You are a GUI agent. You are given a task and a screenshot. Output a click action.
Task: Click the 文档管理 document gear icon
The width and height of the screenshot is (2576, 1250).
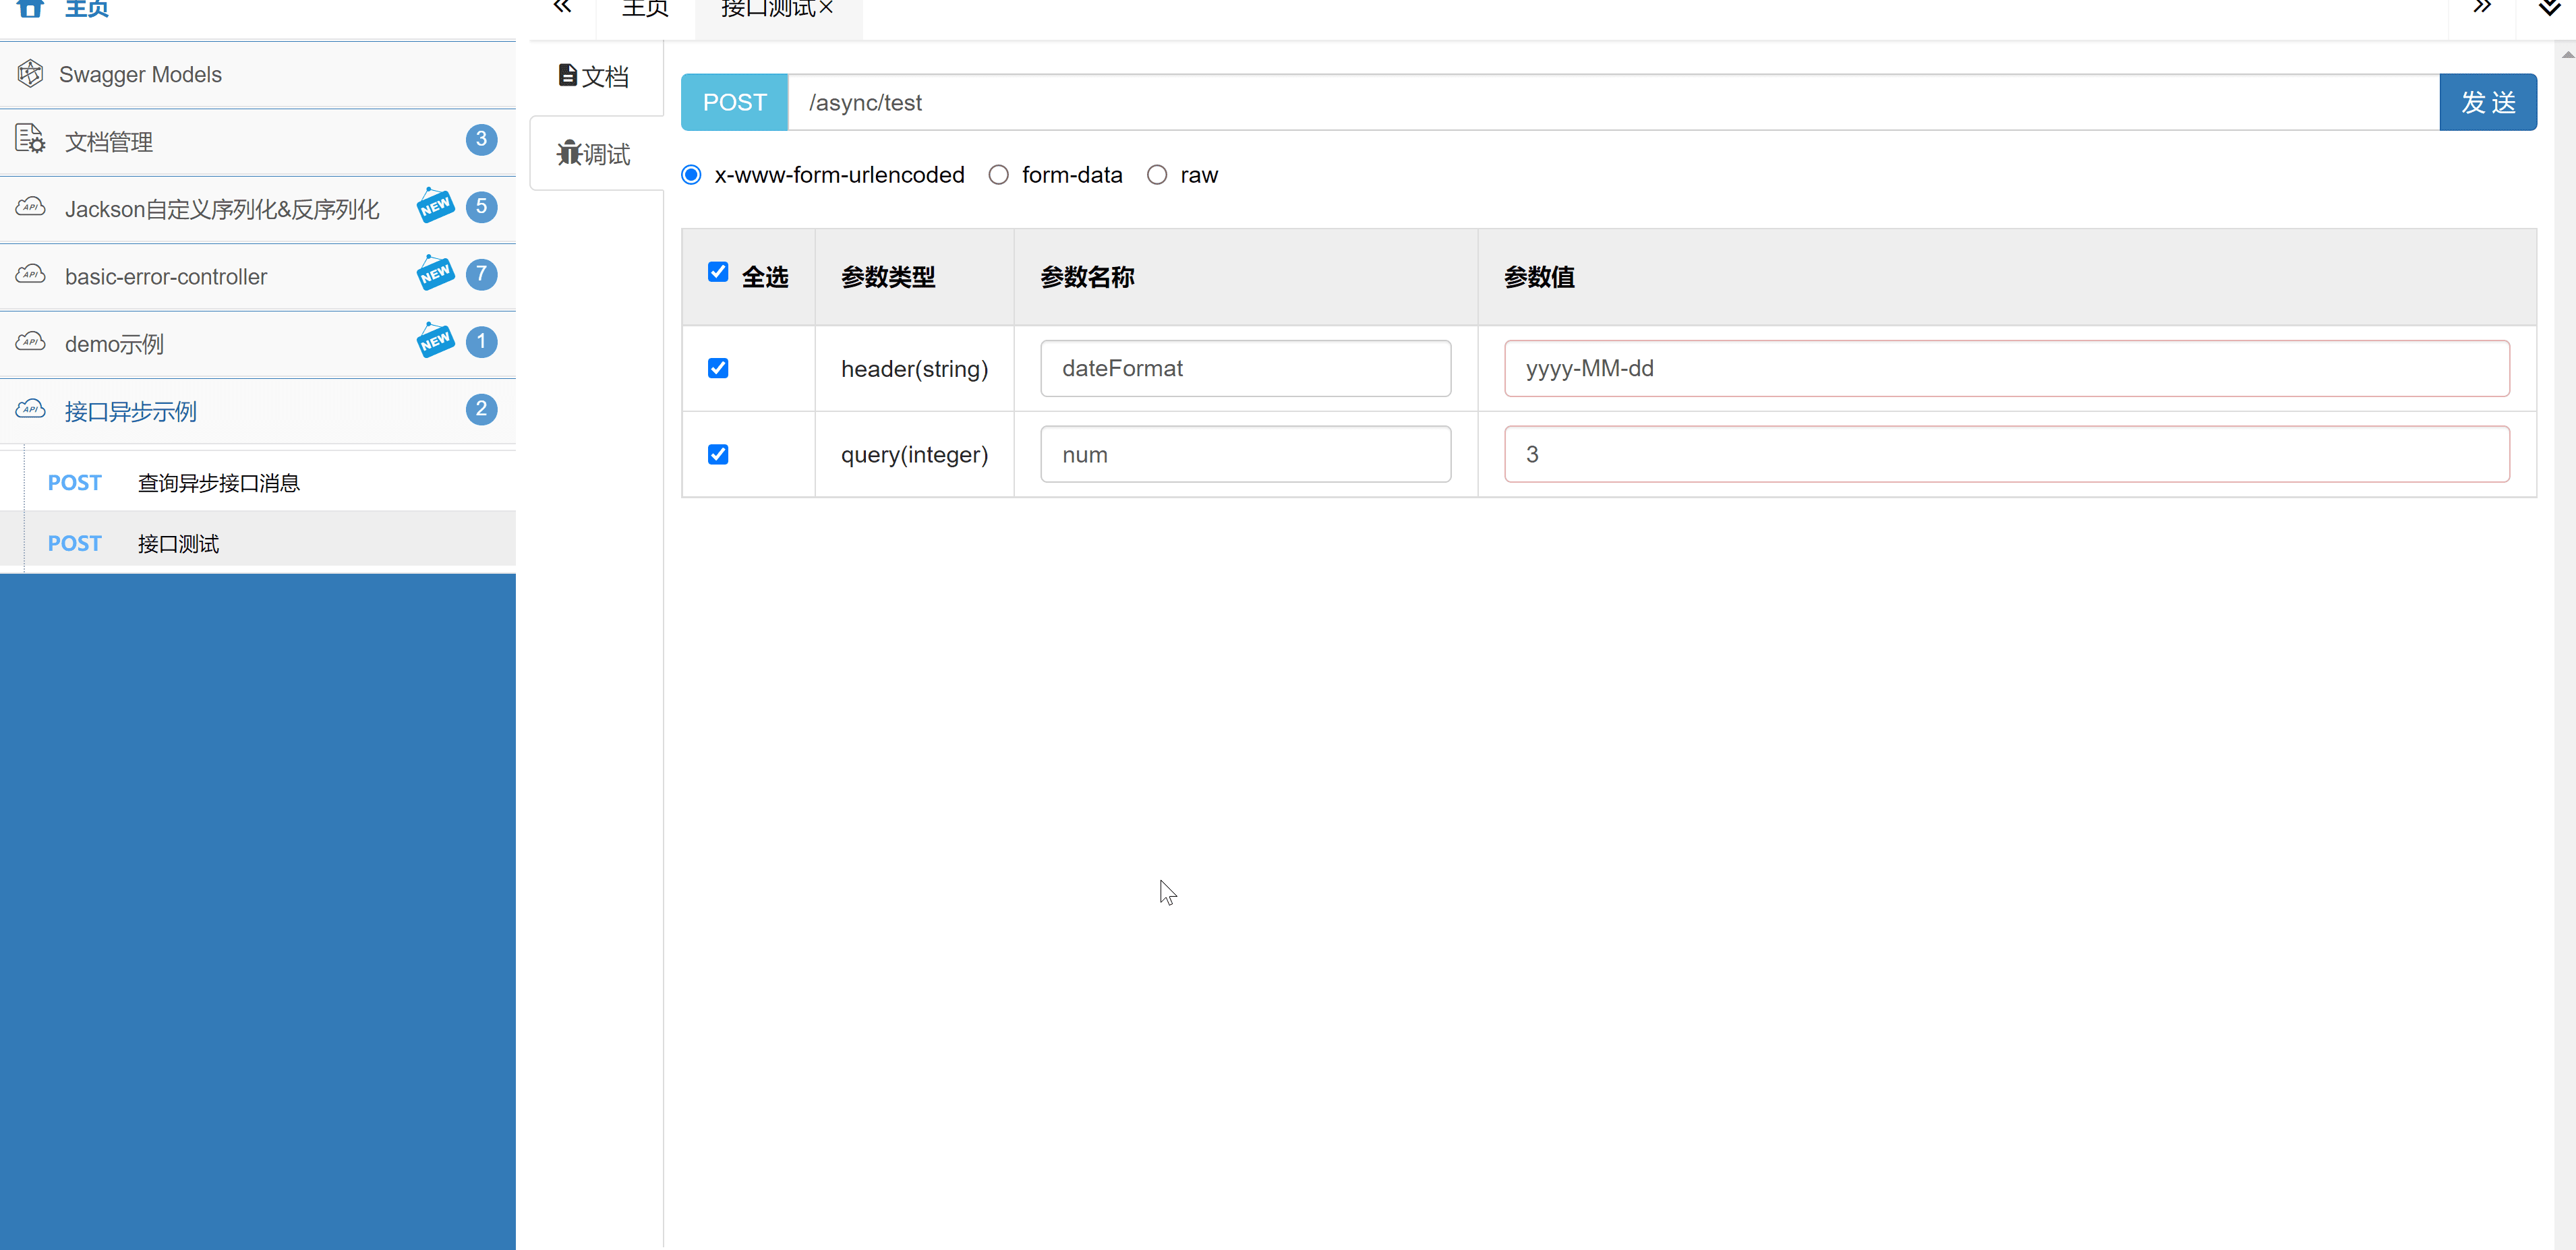pyautogui.click(x=30, y=140)
